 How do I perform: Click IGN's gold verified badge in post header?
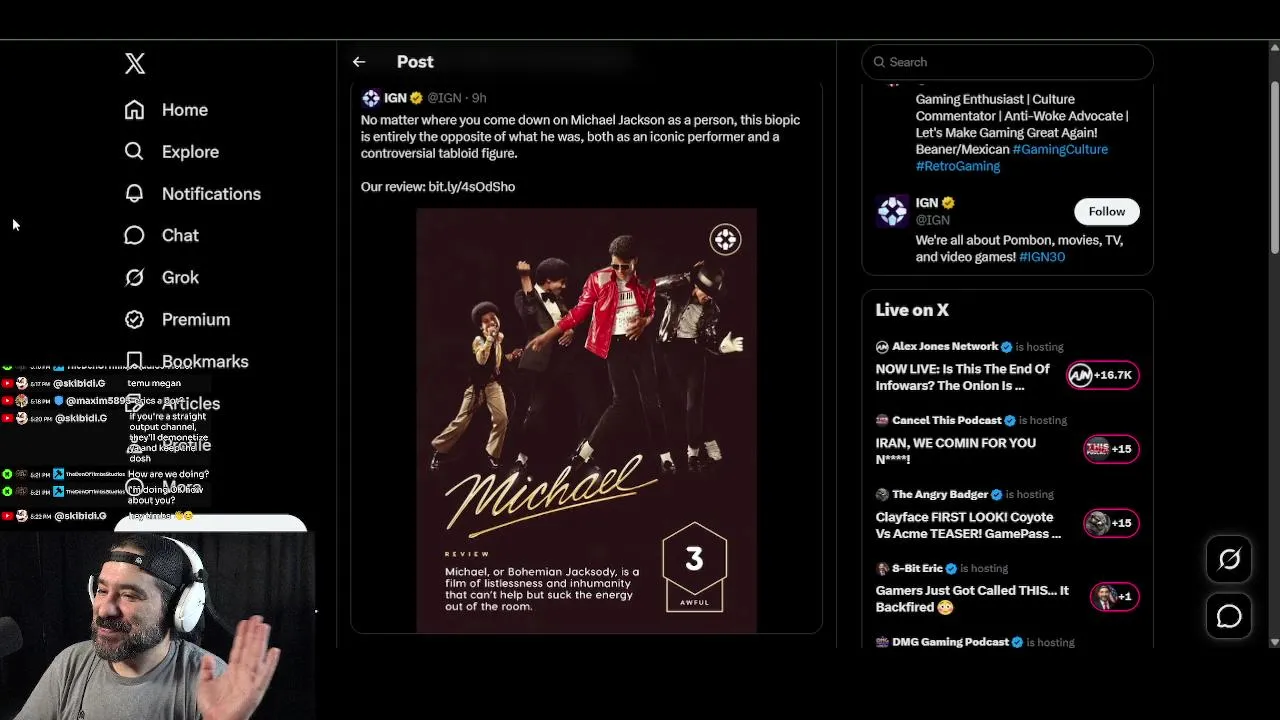coord(416,98)
